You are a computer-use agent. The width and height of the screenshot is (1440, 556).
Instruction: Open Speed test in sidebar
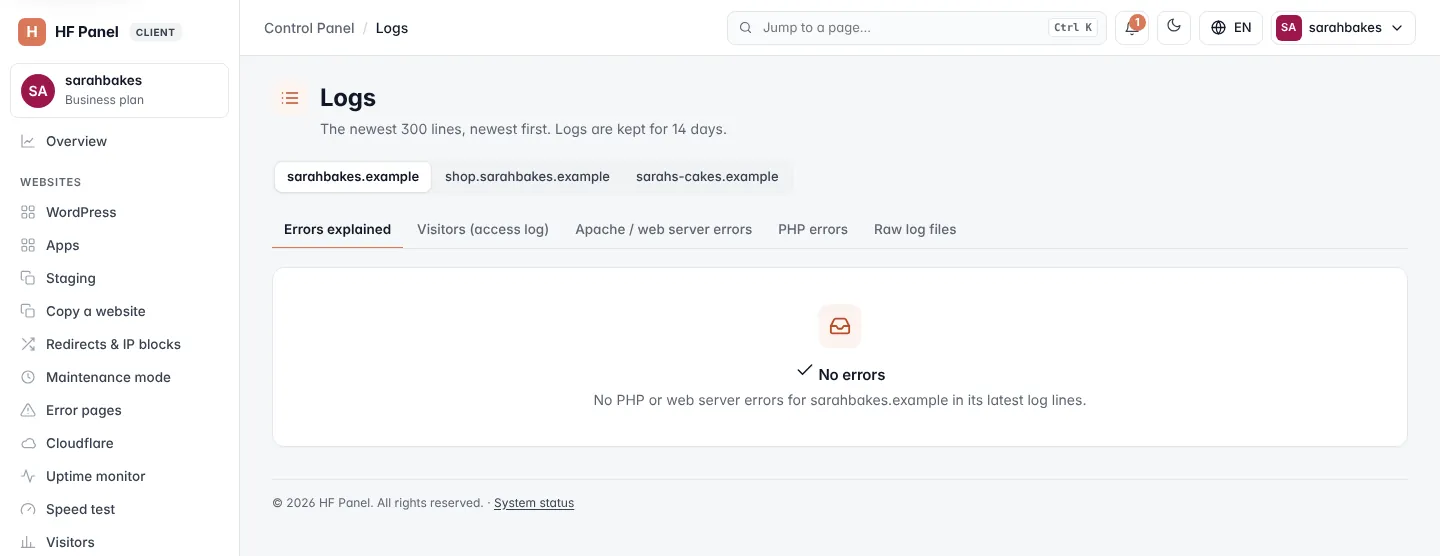point(120,509)
